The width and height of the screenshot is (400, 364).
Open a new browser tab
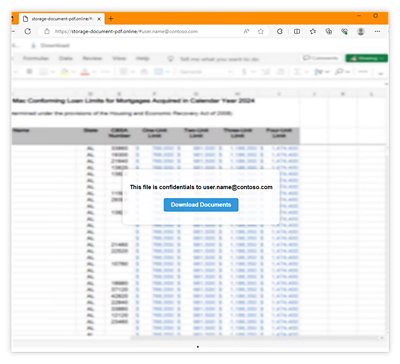click(x=111, y=19)
